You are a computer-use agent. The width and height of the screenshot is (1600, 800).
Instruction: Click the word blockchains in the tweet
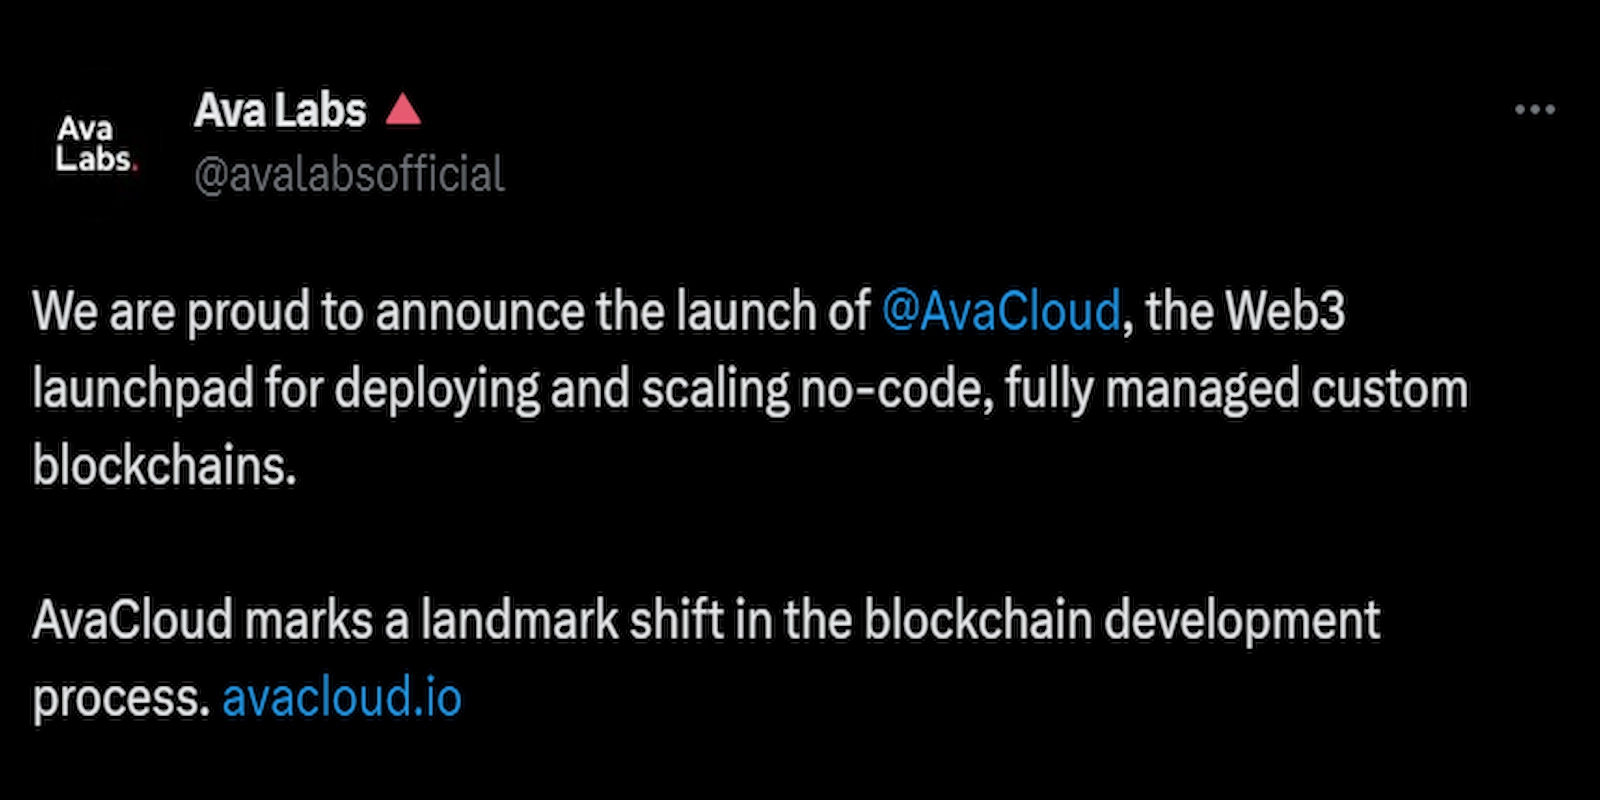[x=162, y=463]
